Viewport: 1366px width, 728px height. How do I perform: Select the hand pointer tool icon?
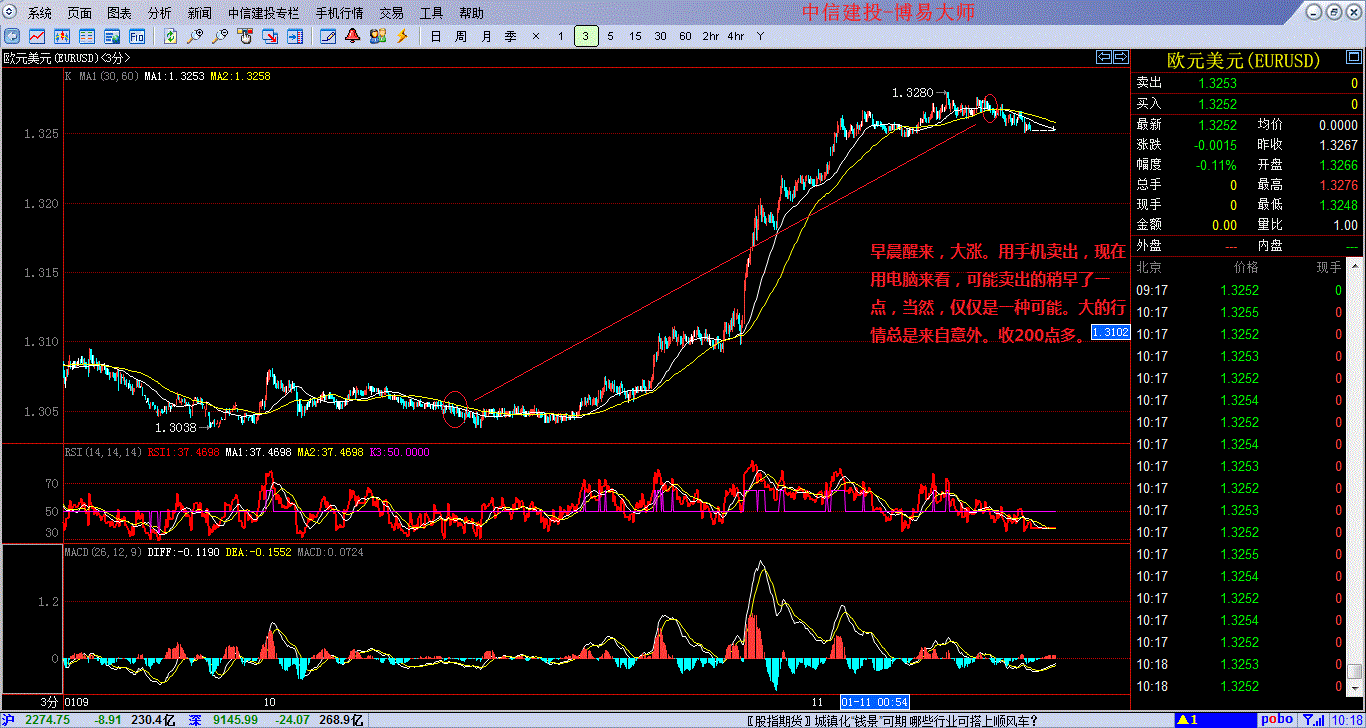coord(245,36)
